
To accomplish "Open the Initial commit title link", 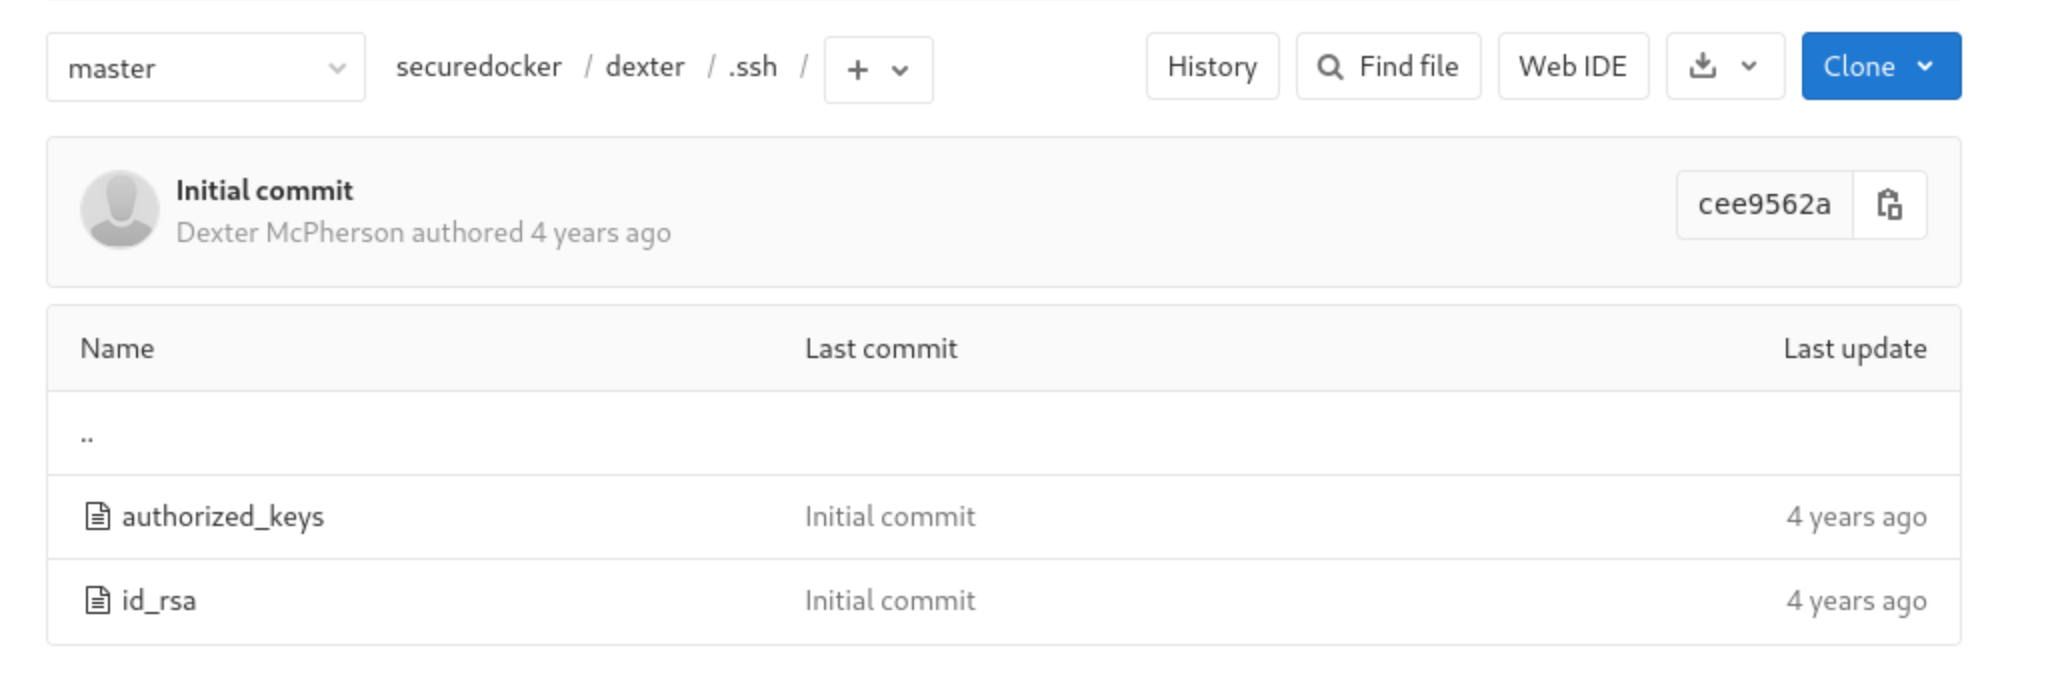I will coord(264,190).
